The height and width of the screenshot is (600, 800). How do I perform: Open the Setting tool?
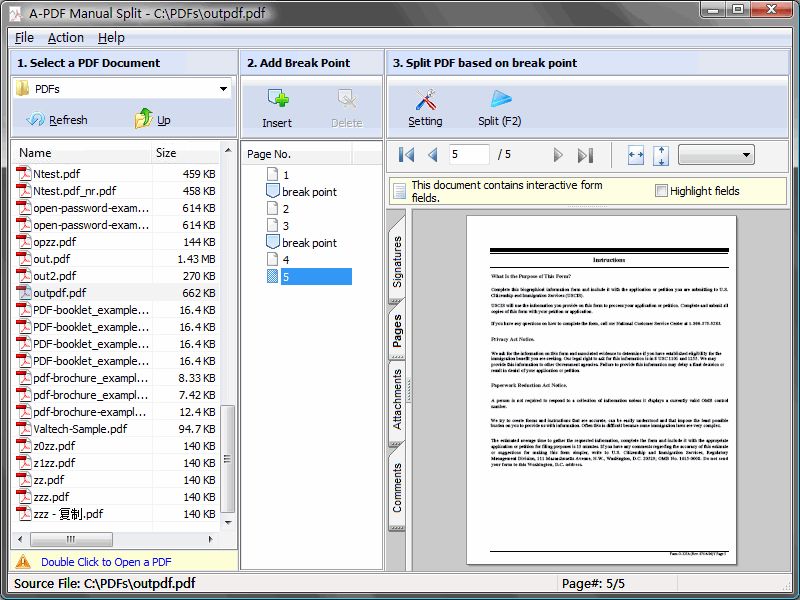(425, 100)
